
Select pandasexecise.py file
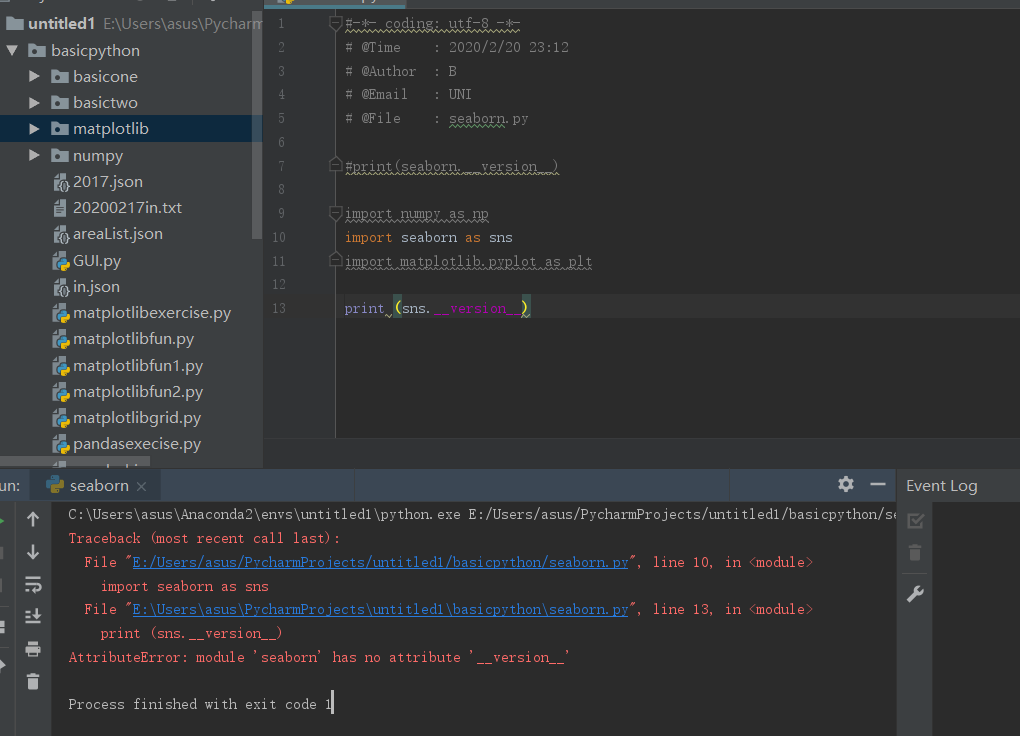(137, 444)
